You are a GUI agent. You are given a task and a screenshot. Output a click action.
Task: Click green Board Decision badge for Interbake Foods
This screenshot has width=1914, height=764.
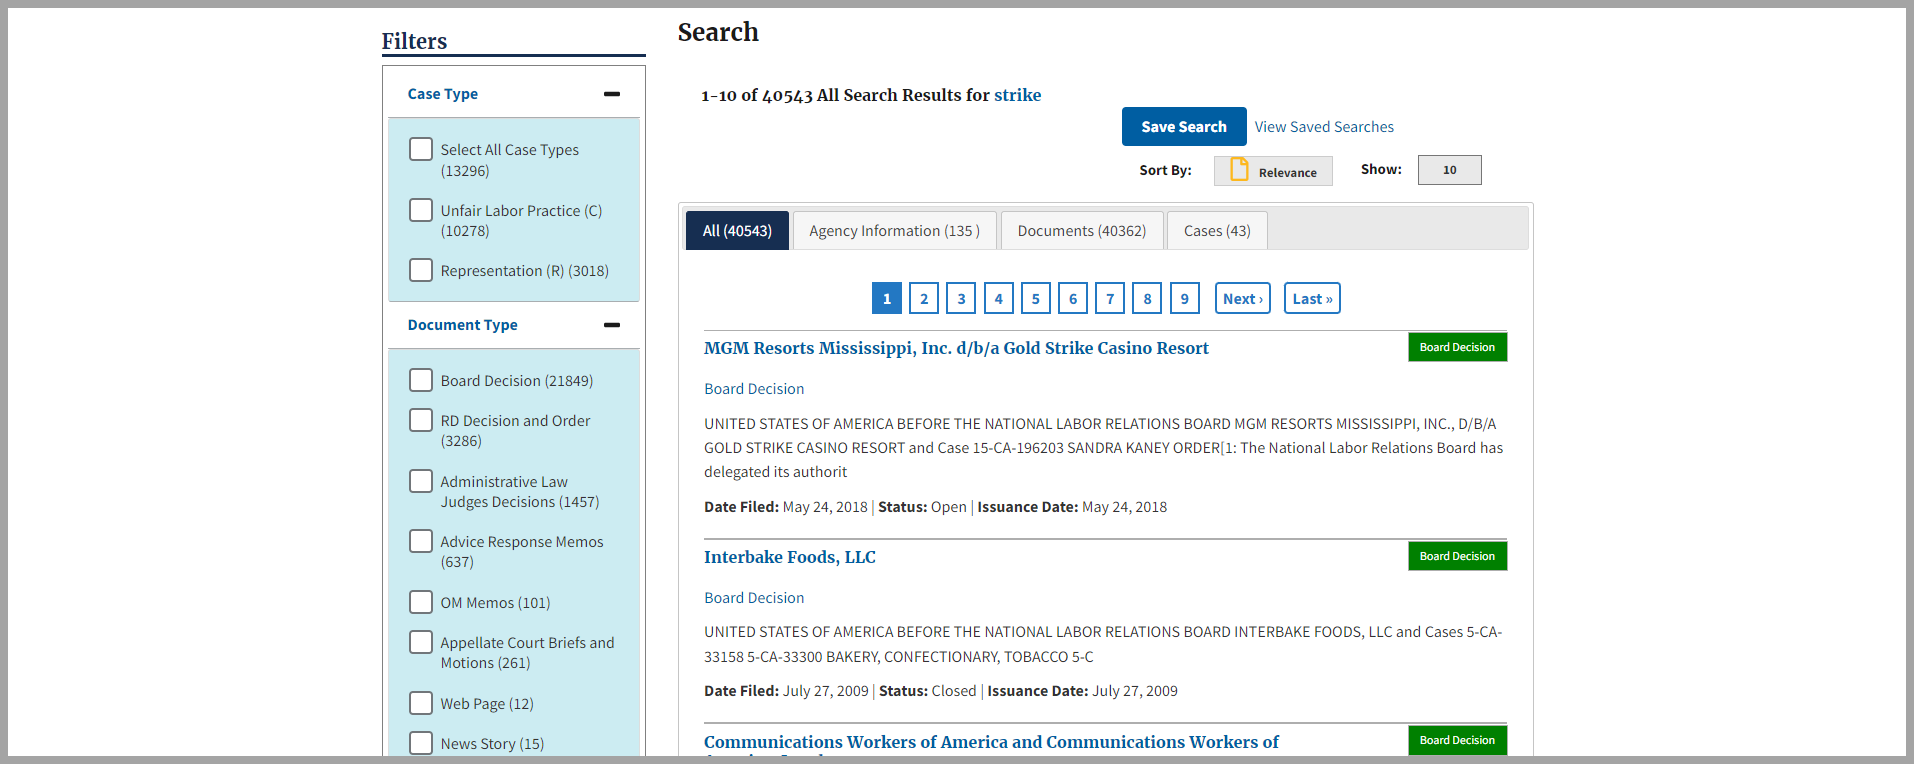pos(1457,556)
